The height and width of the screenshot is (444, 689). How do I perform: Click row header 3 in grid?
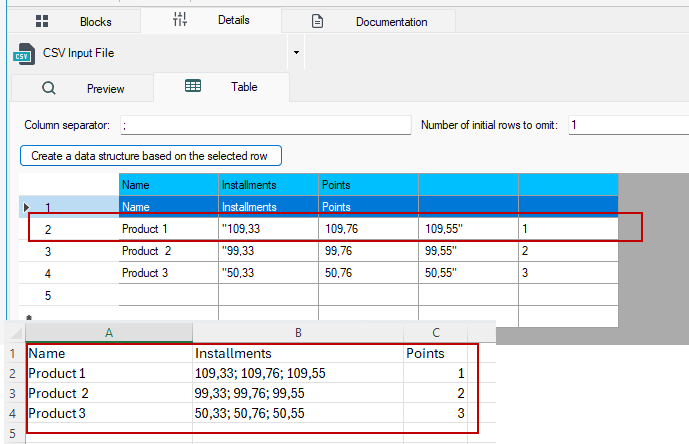click(x=69, y=251)
